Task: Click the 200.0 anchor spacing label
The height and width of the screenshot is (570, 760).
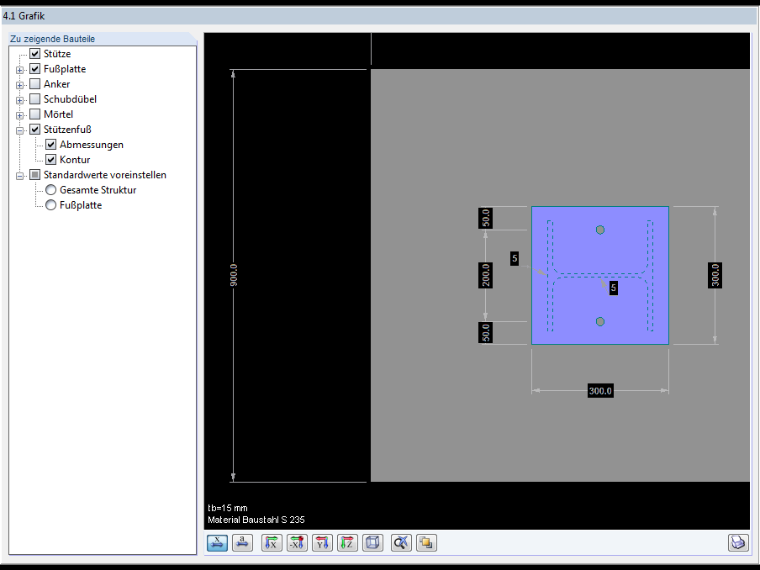Action: click(x=486, y=275)
